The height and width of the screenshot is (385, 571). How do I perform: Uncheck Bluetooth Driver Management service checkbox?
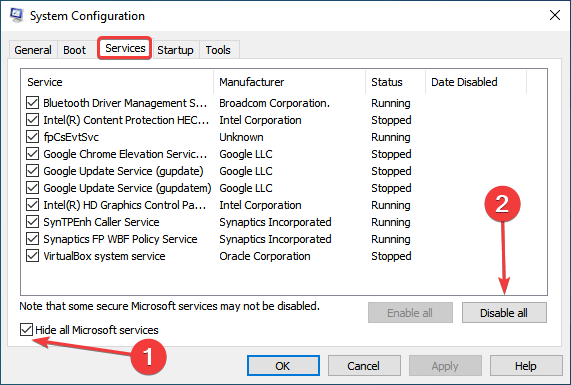(32, 103)
